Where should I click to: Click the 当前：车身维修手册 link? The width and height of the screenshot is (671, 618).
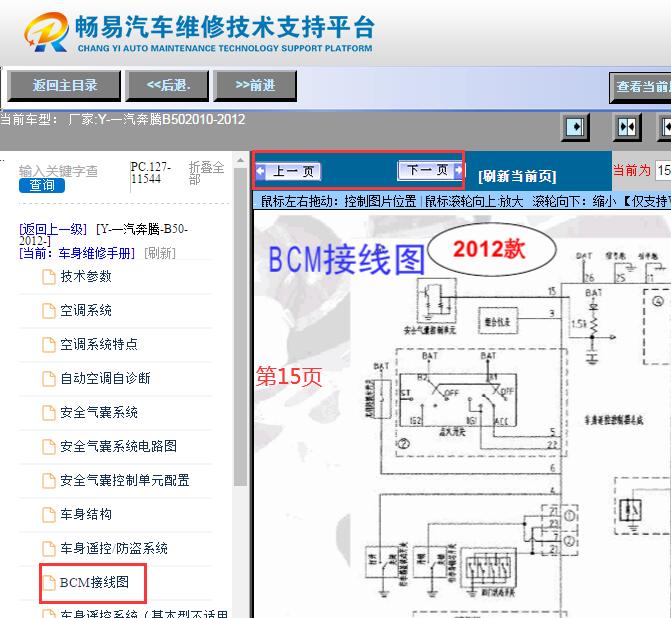(x=77, y=253)
